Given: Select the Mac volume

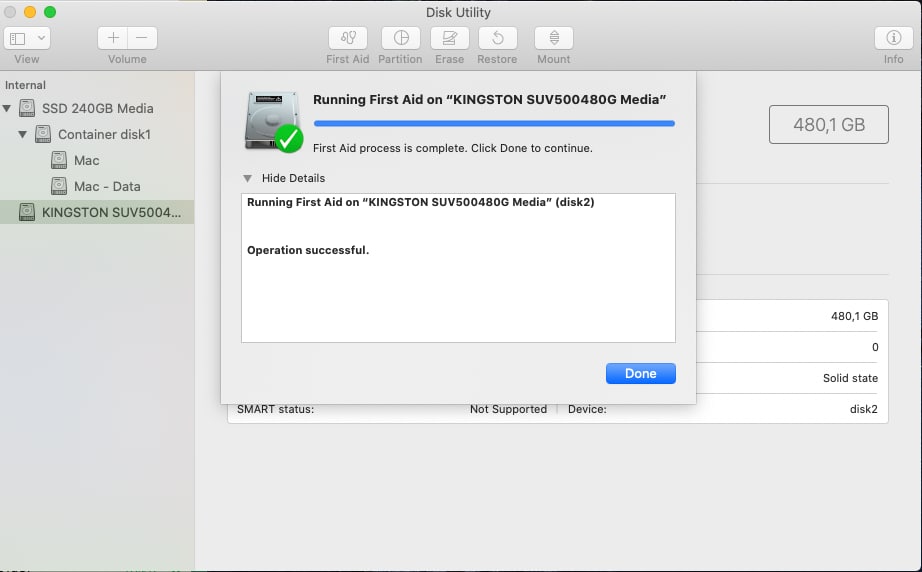Looking at the screenshot, I should (x=97, y=160).
